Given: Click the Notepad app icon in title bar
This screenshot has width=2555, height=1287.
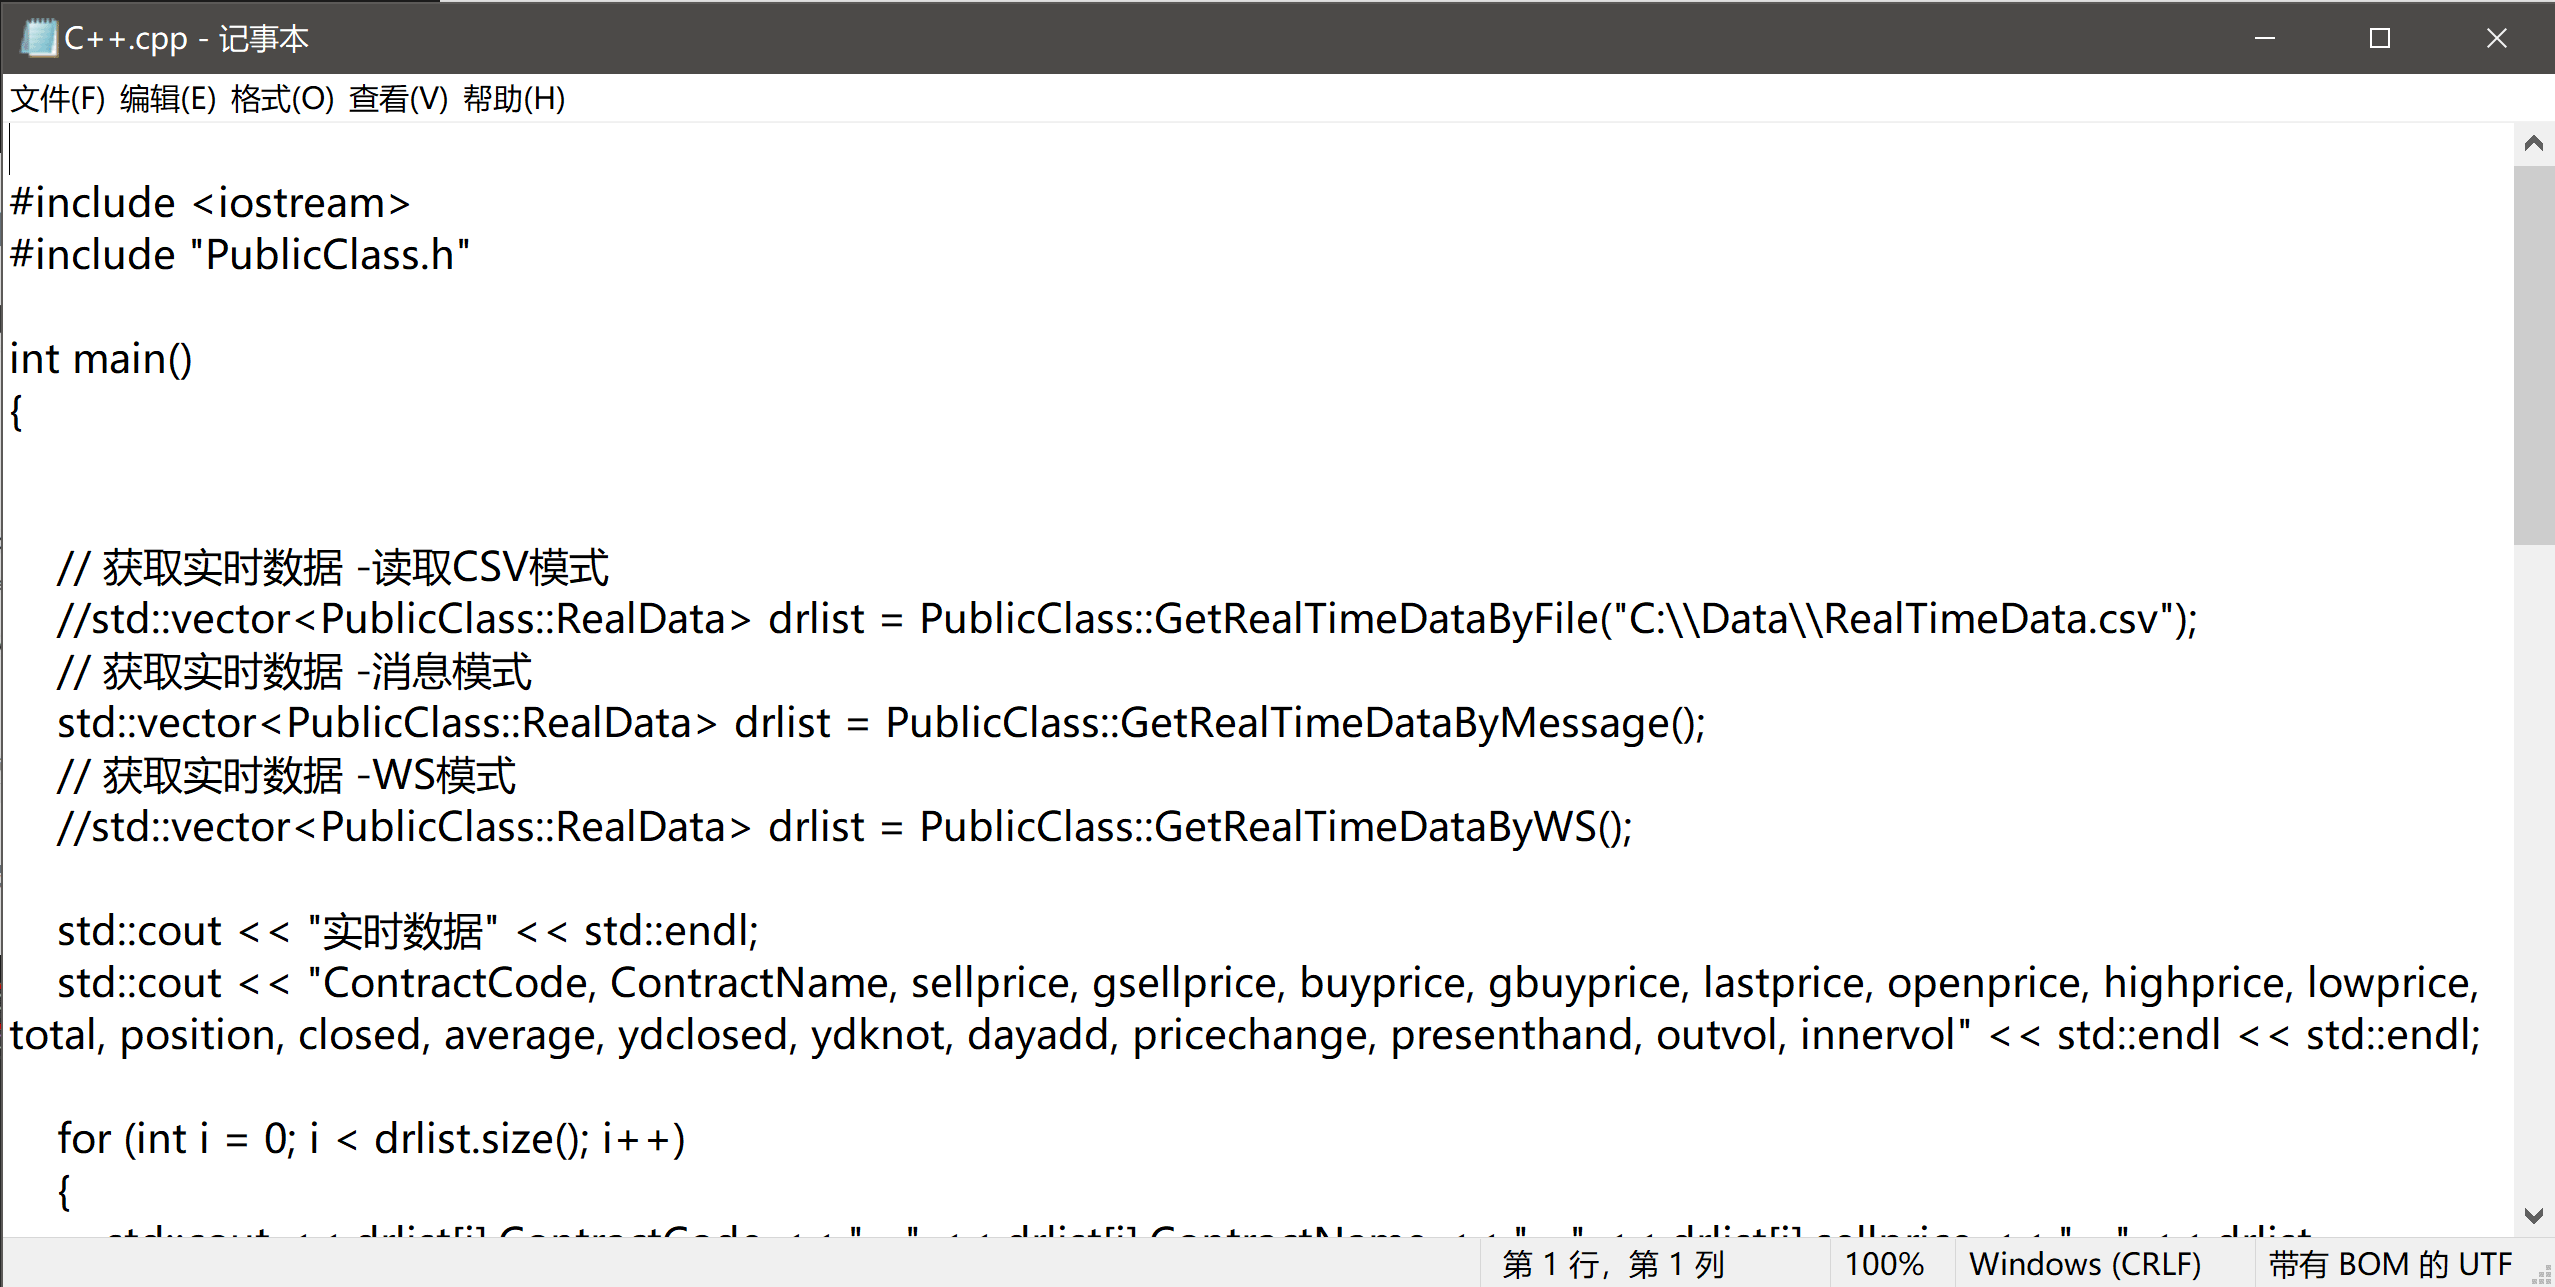Looking at the screenshot, I should click(x=39, y=38).
